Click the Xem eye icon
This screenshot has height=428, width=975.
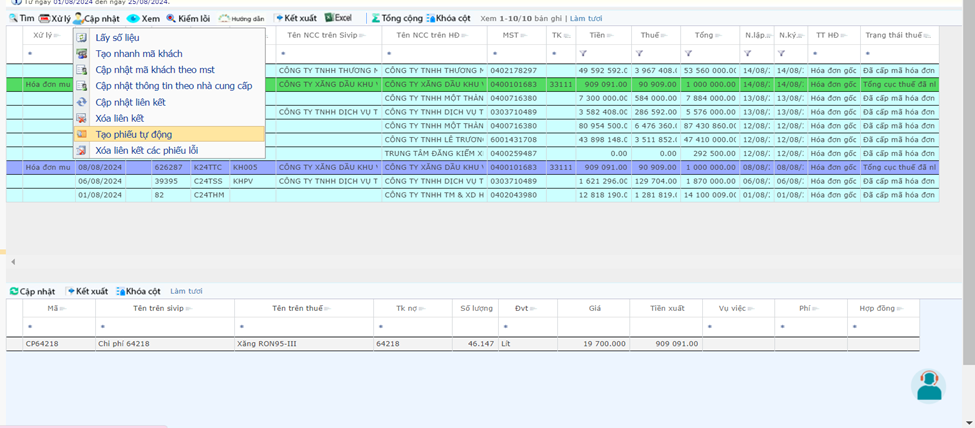[133, 18]
